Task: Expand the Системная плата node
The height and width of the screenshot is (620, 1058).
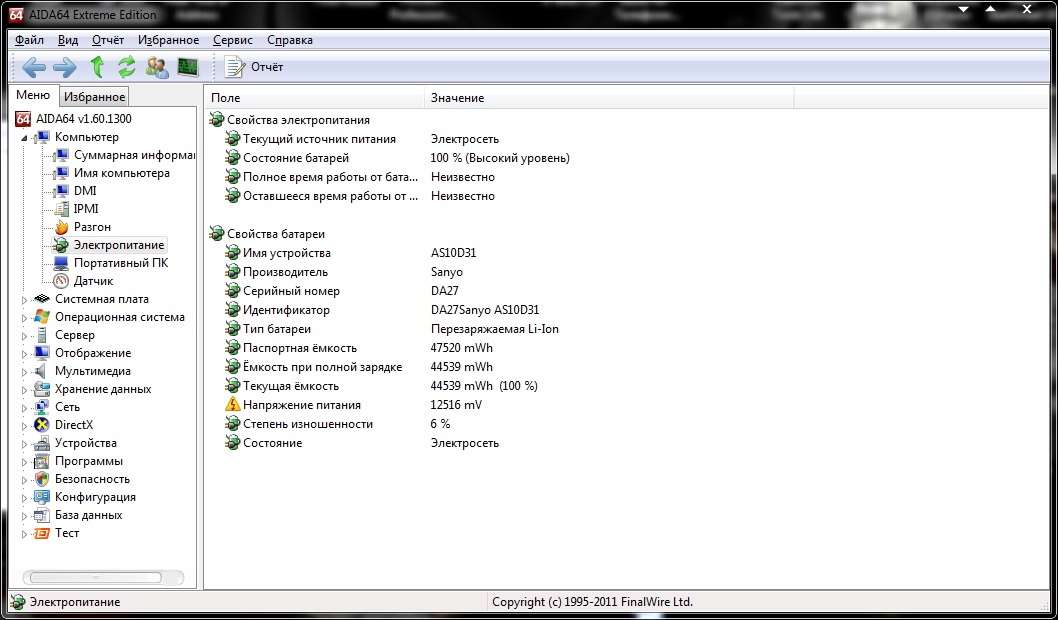Action: [x=25, y=300]
